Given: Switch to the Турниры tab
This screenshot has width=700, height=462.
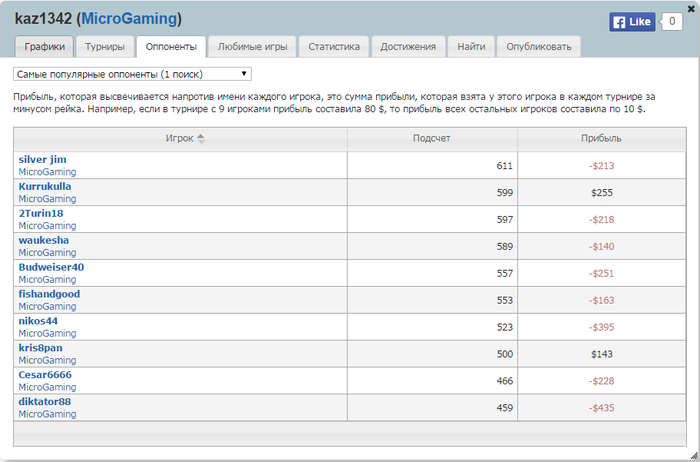Looking at the screenshot, I should coord(105,46).
